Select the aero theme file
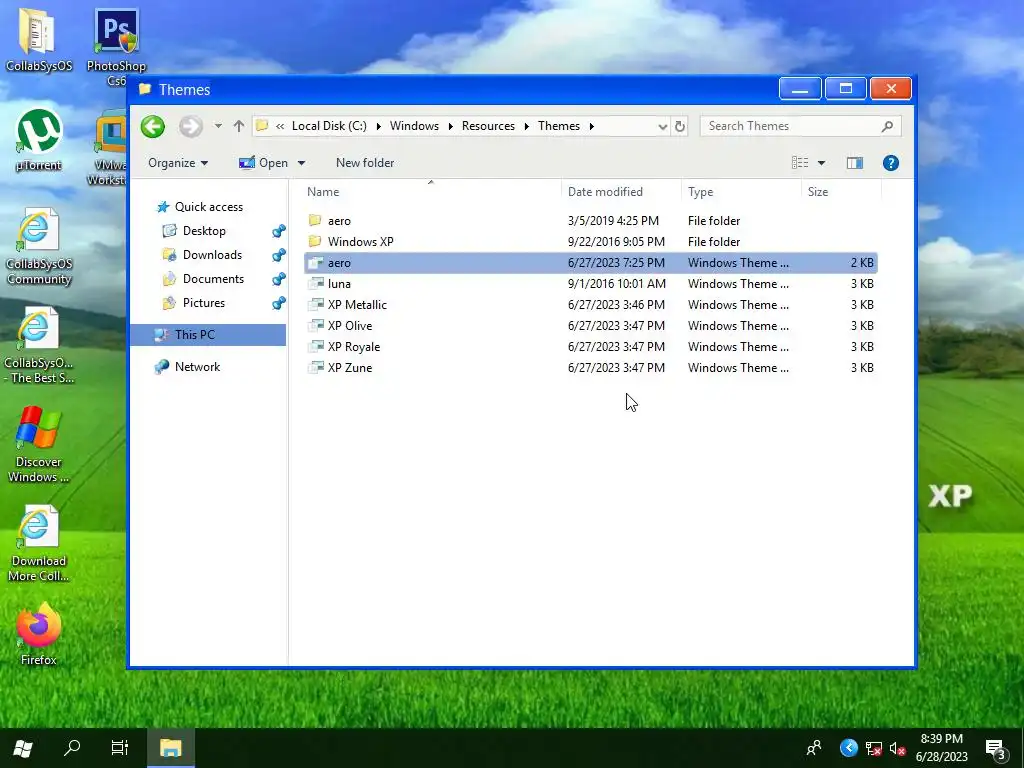The image size is (1024, 768). coord(591,263)
